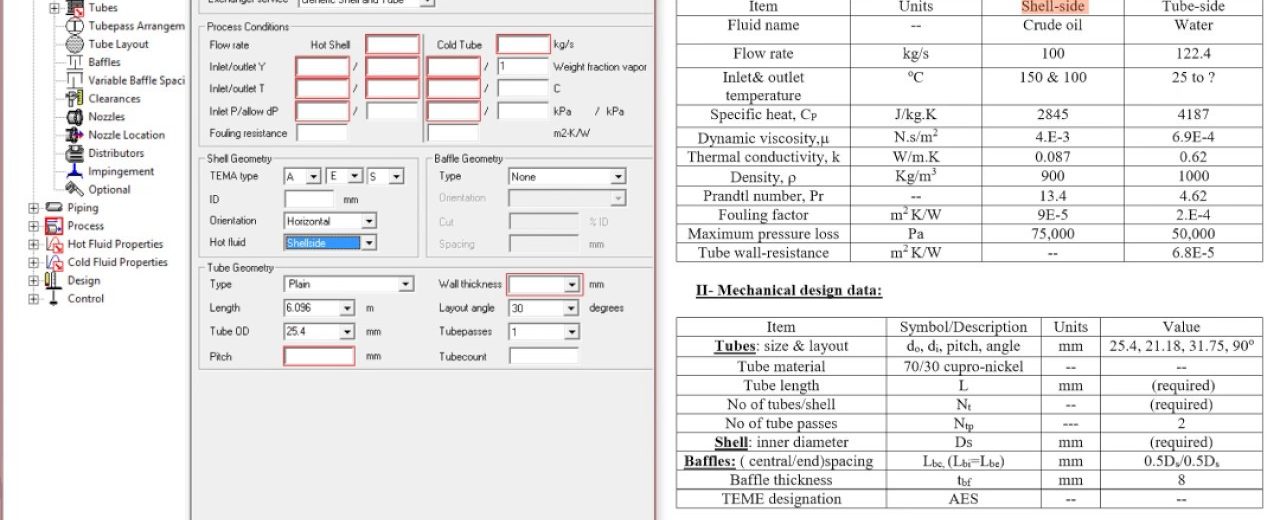Viewport: 1280px width, 520px height.
Task: Open the Layout angle dropdown
Action: click(571, 308)
